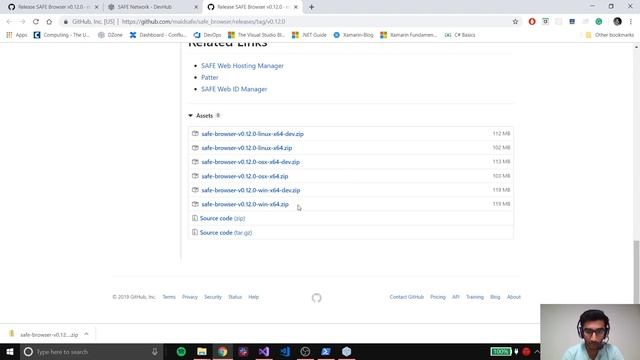Screen dimensions: 640x360
Task: Download Source code (tar.gz)
Action: point(226,233)
